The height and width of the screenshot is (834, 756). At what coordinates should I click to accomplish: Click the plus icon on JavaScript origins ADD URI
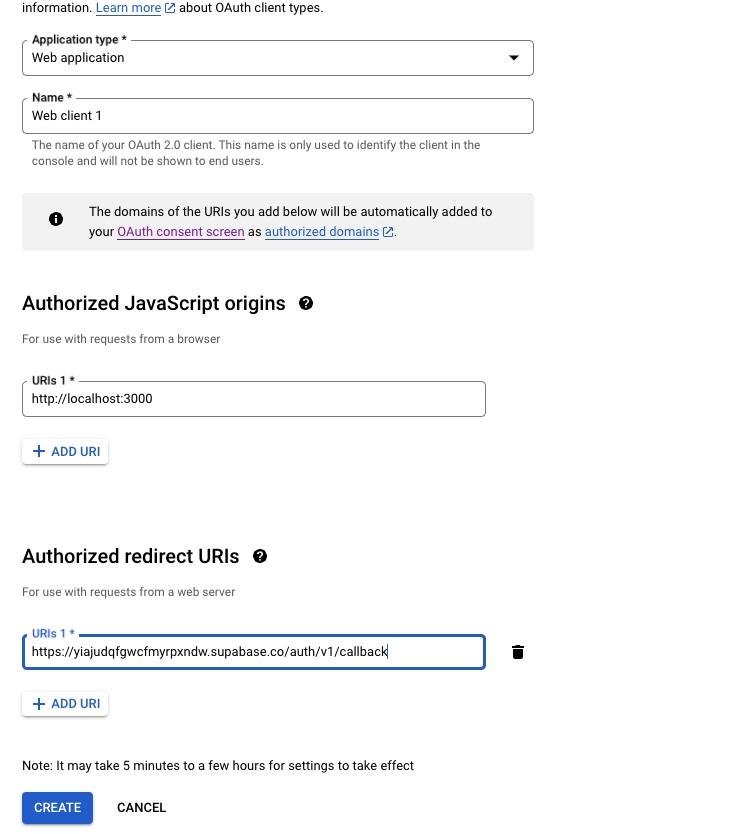pos(40,451)
